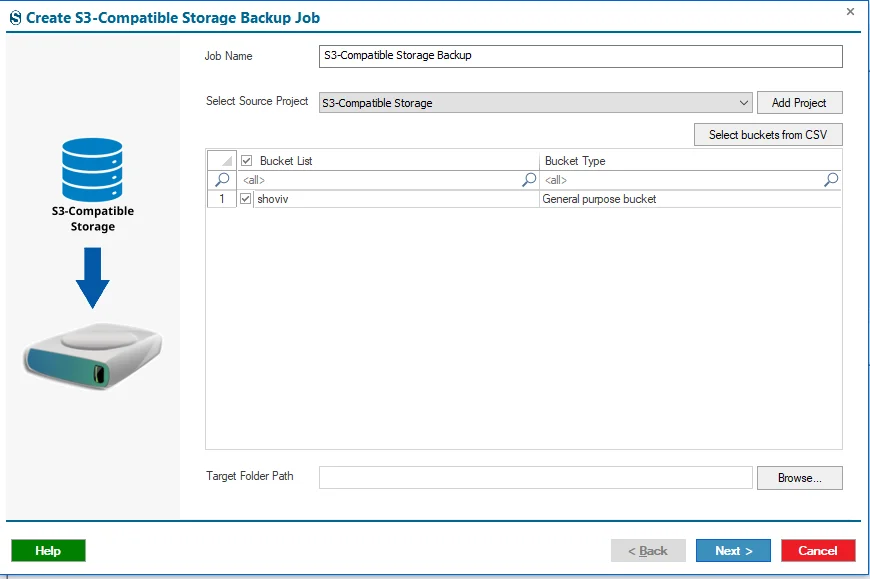
Task: Click the dialog title text
Action: (173, 18)
